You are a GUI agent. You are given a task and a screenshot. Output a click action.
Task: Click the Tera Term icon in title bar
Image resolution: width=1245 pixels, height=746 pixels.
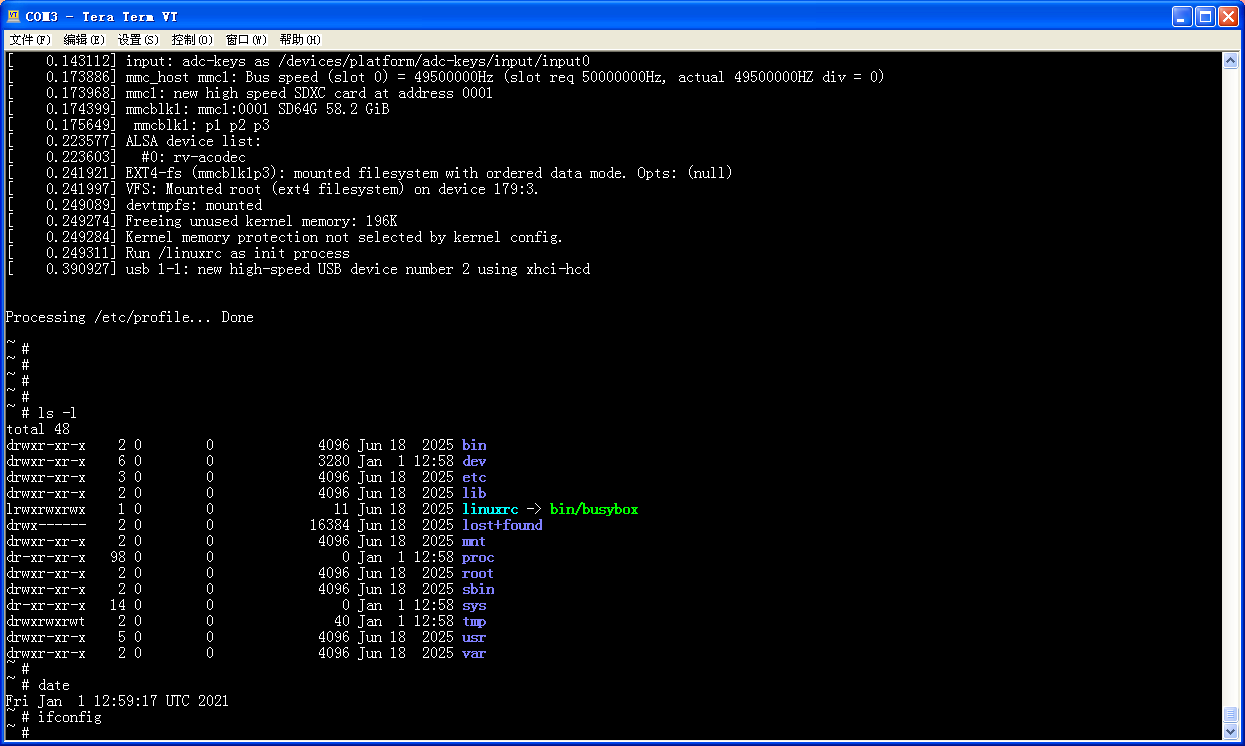[14, 16]
